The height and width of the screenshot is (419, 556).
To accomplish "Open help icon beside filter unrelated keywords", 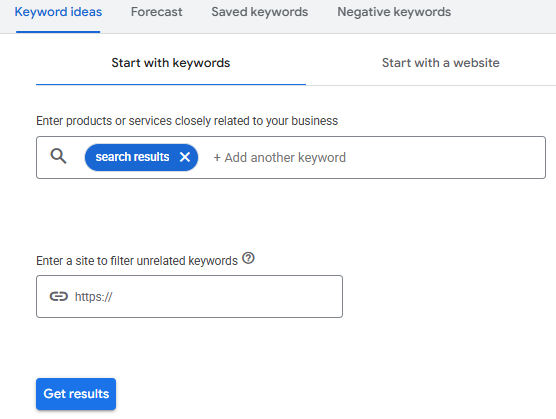I will point(248,258).
